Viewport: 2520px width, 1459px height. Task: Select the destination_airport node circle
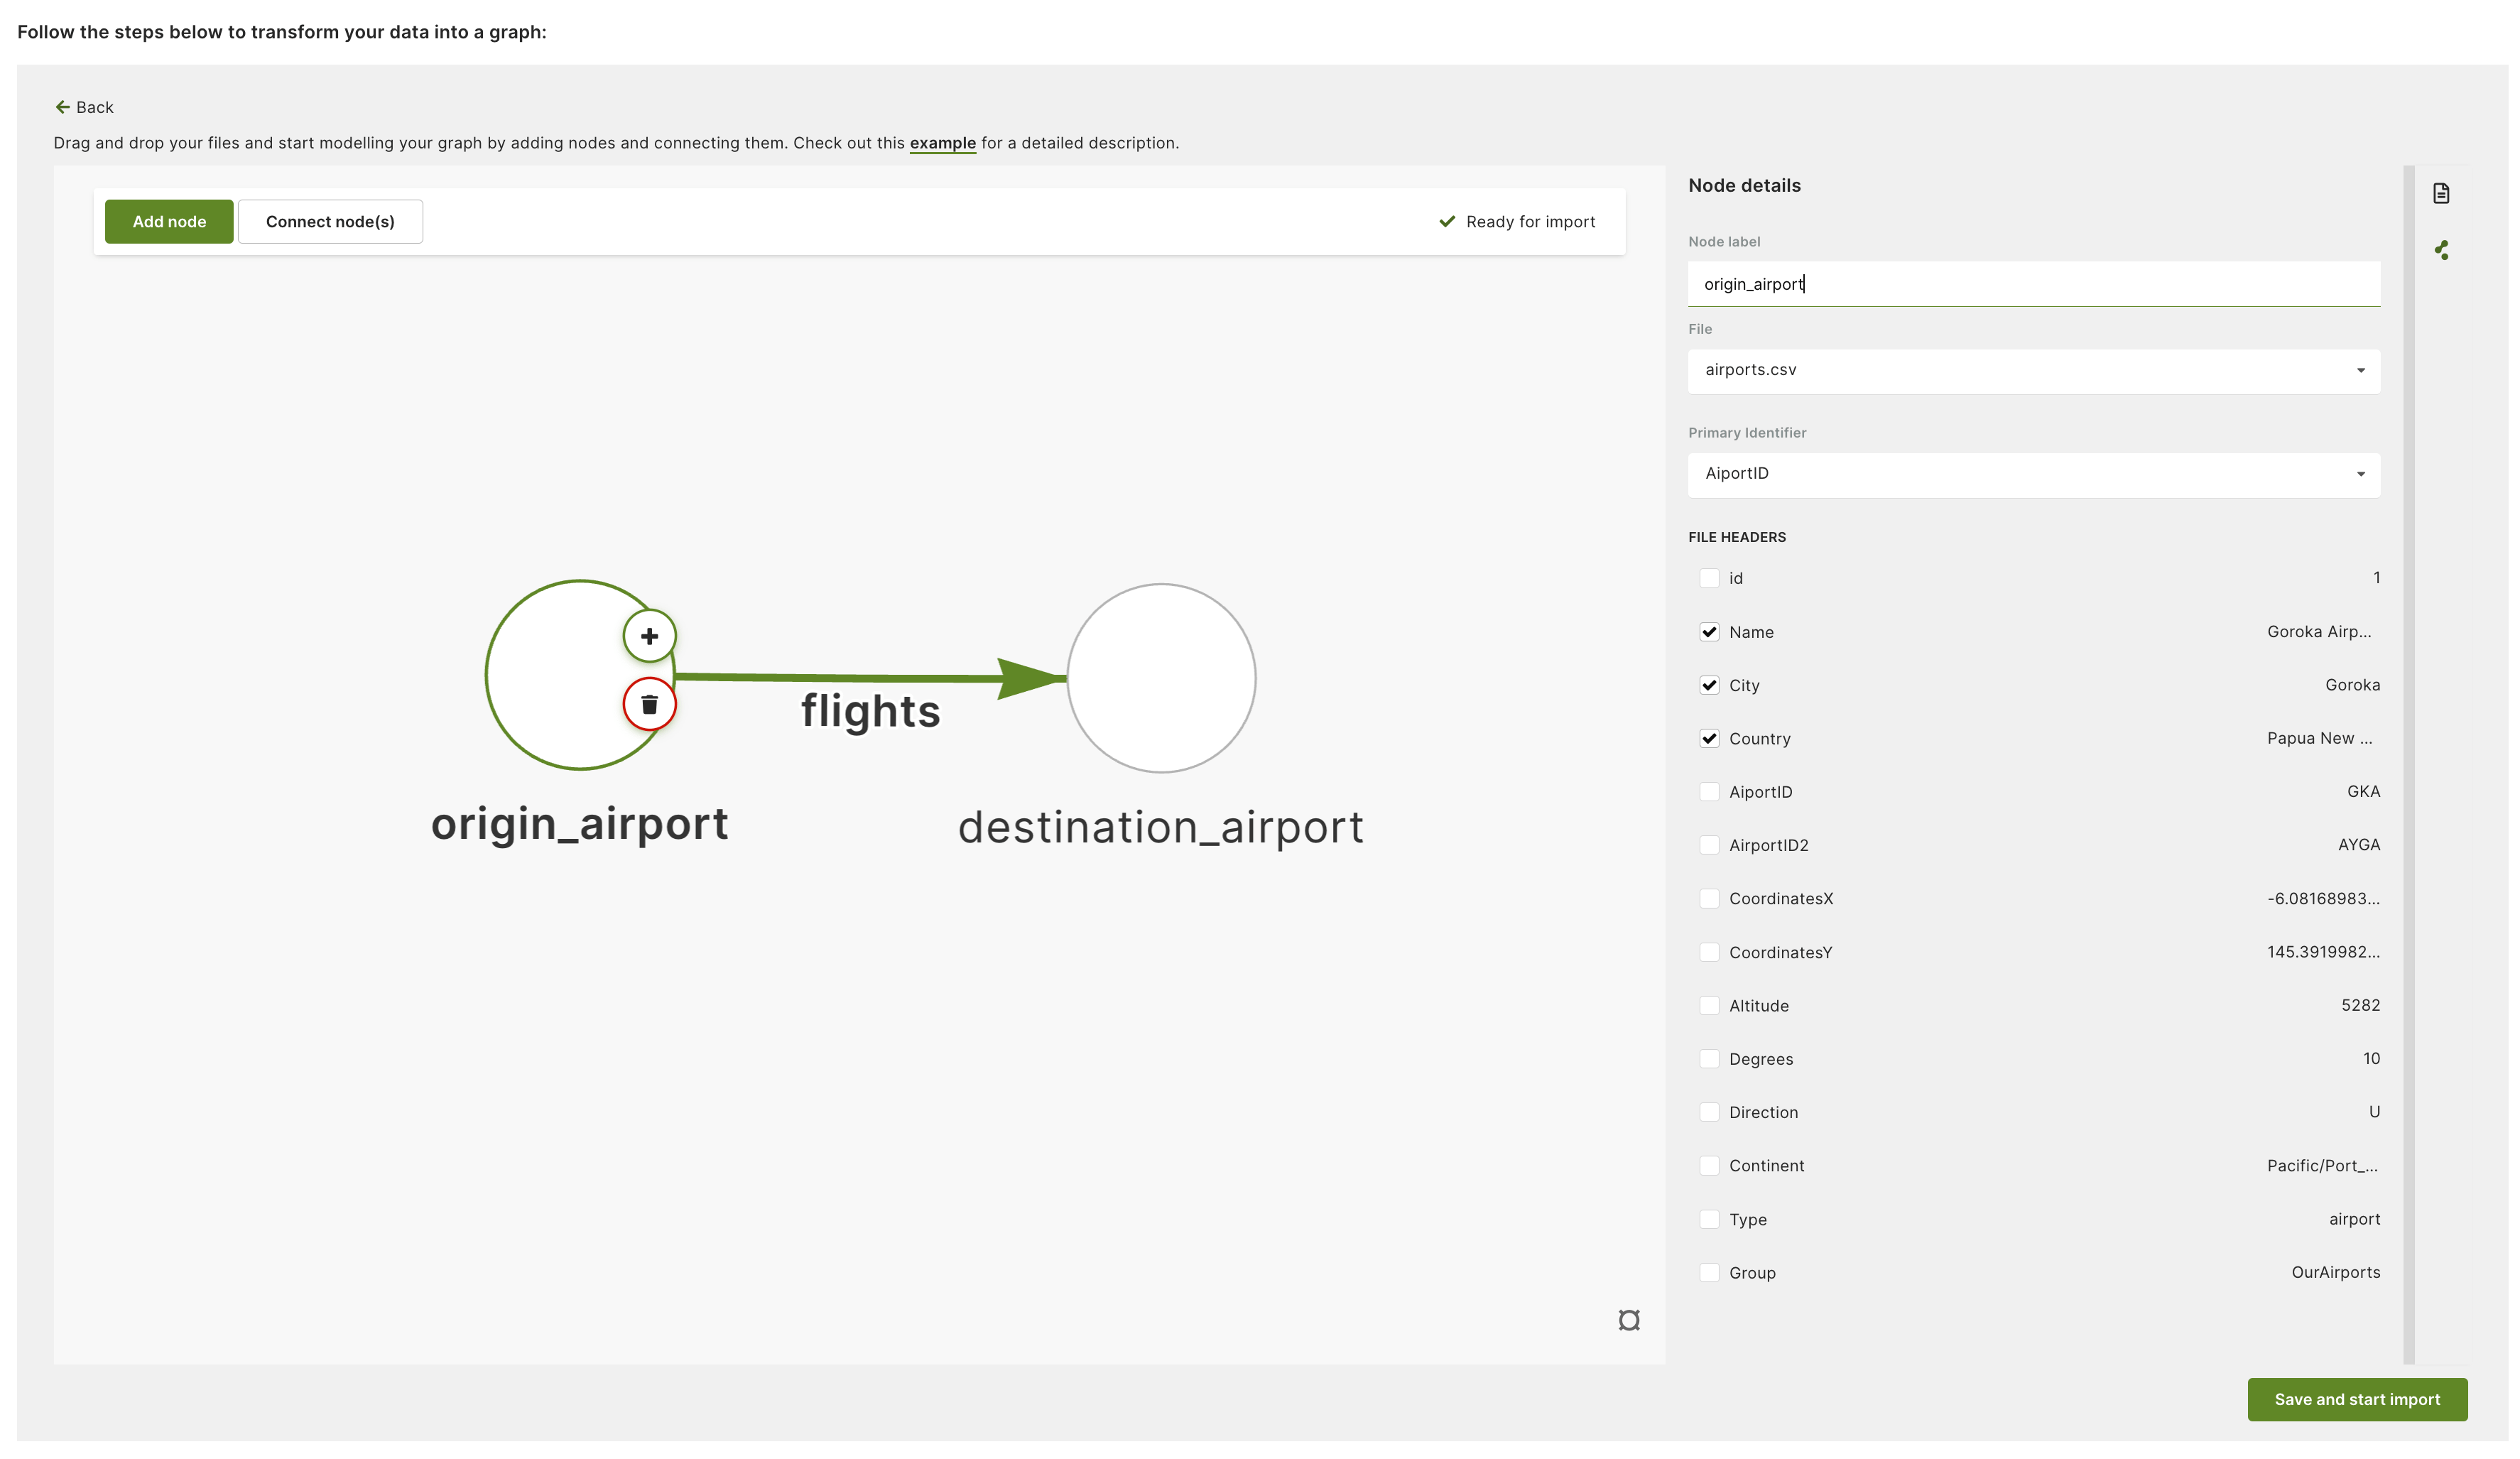(x=1161, y=678)
